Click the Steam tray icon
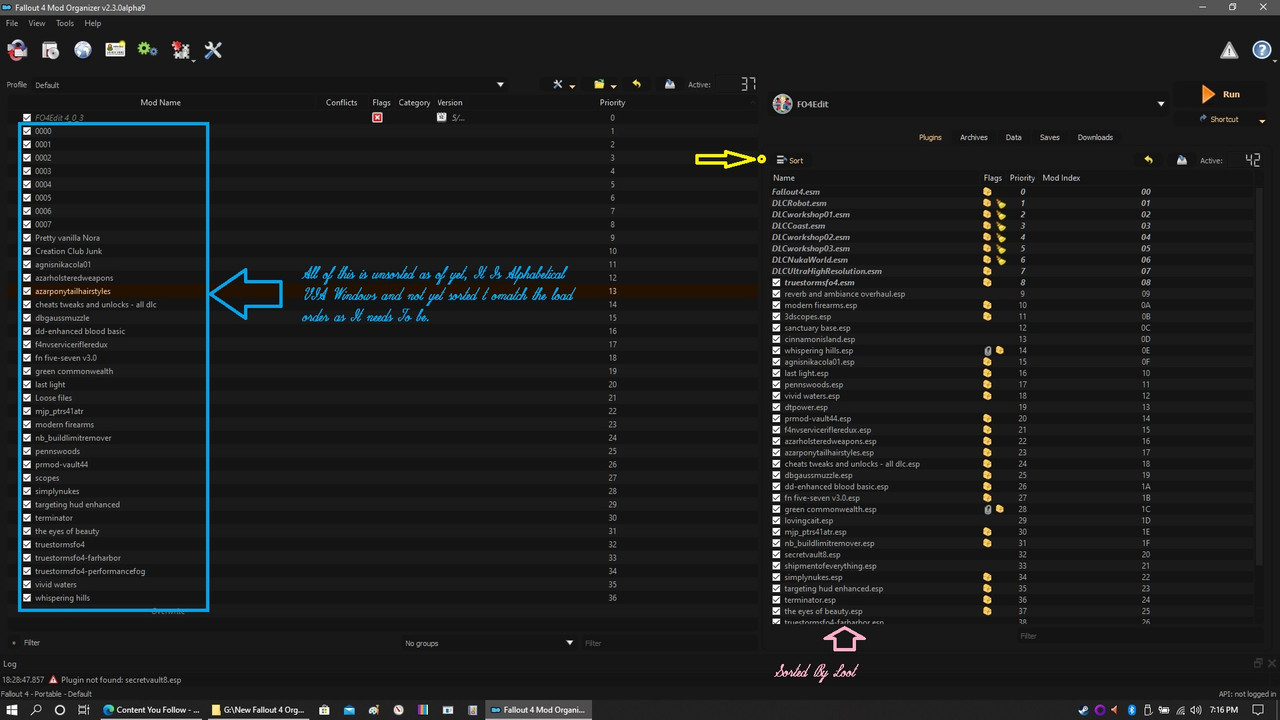Viewport: 1280px width, 720px height. coord(1081,710)
